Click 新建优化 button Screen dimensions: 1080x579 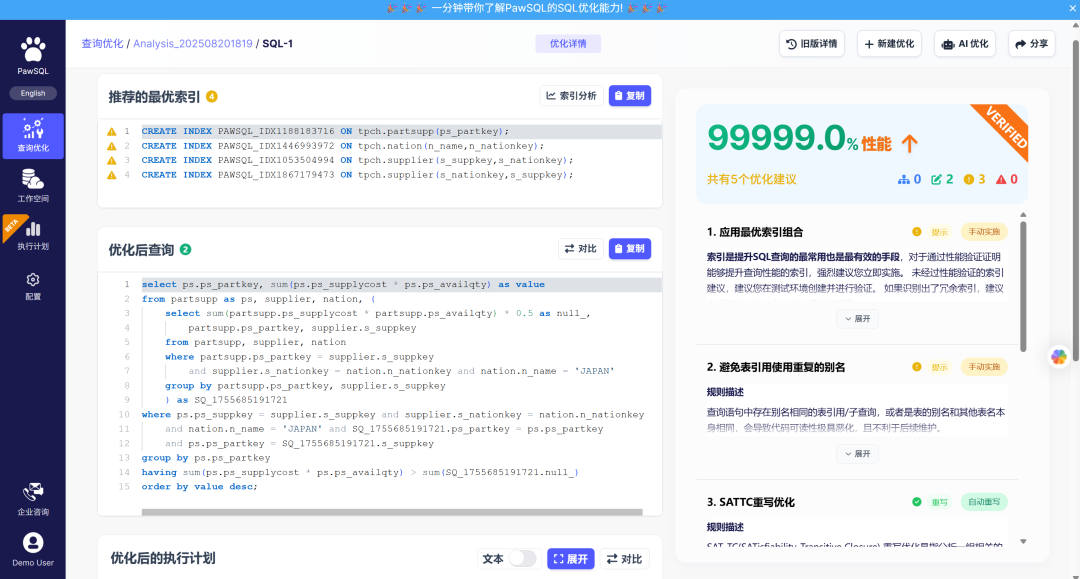click(x=889, y=43)
